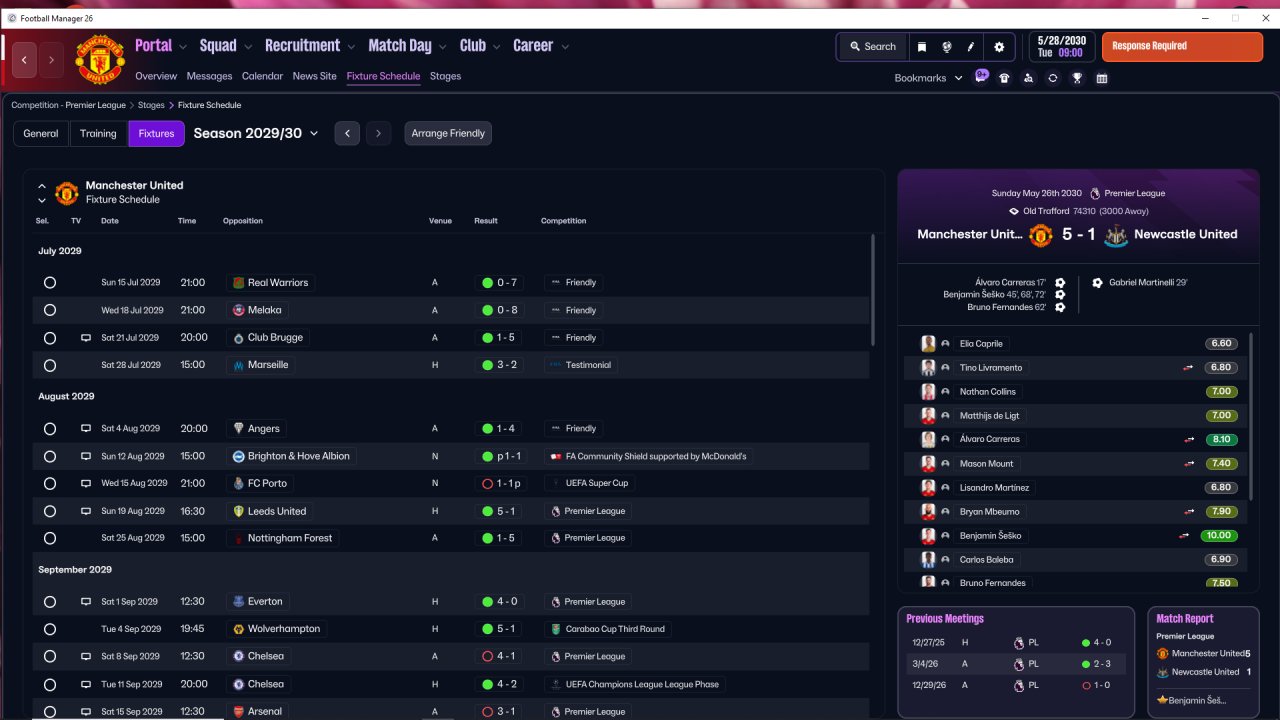Screen dimensions: 1280x720
Task: Click the Real Warriors club badge
Action: point(238,283)
